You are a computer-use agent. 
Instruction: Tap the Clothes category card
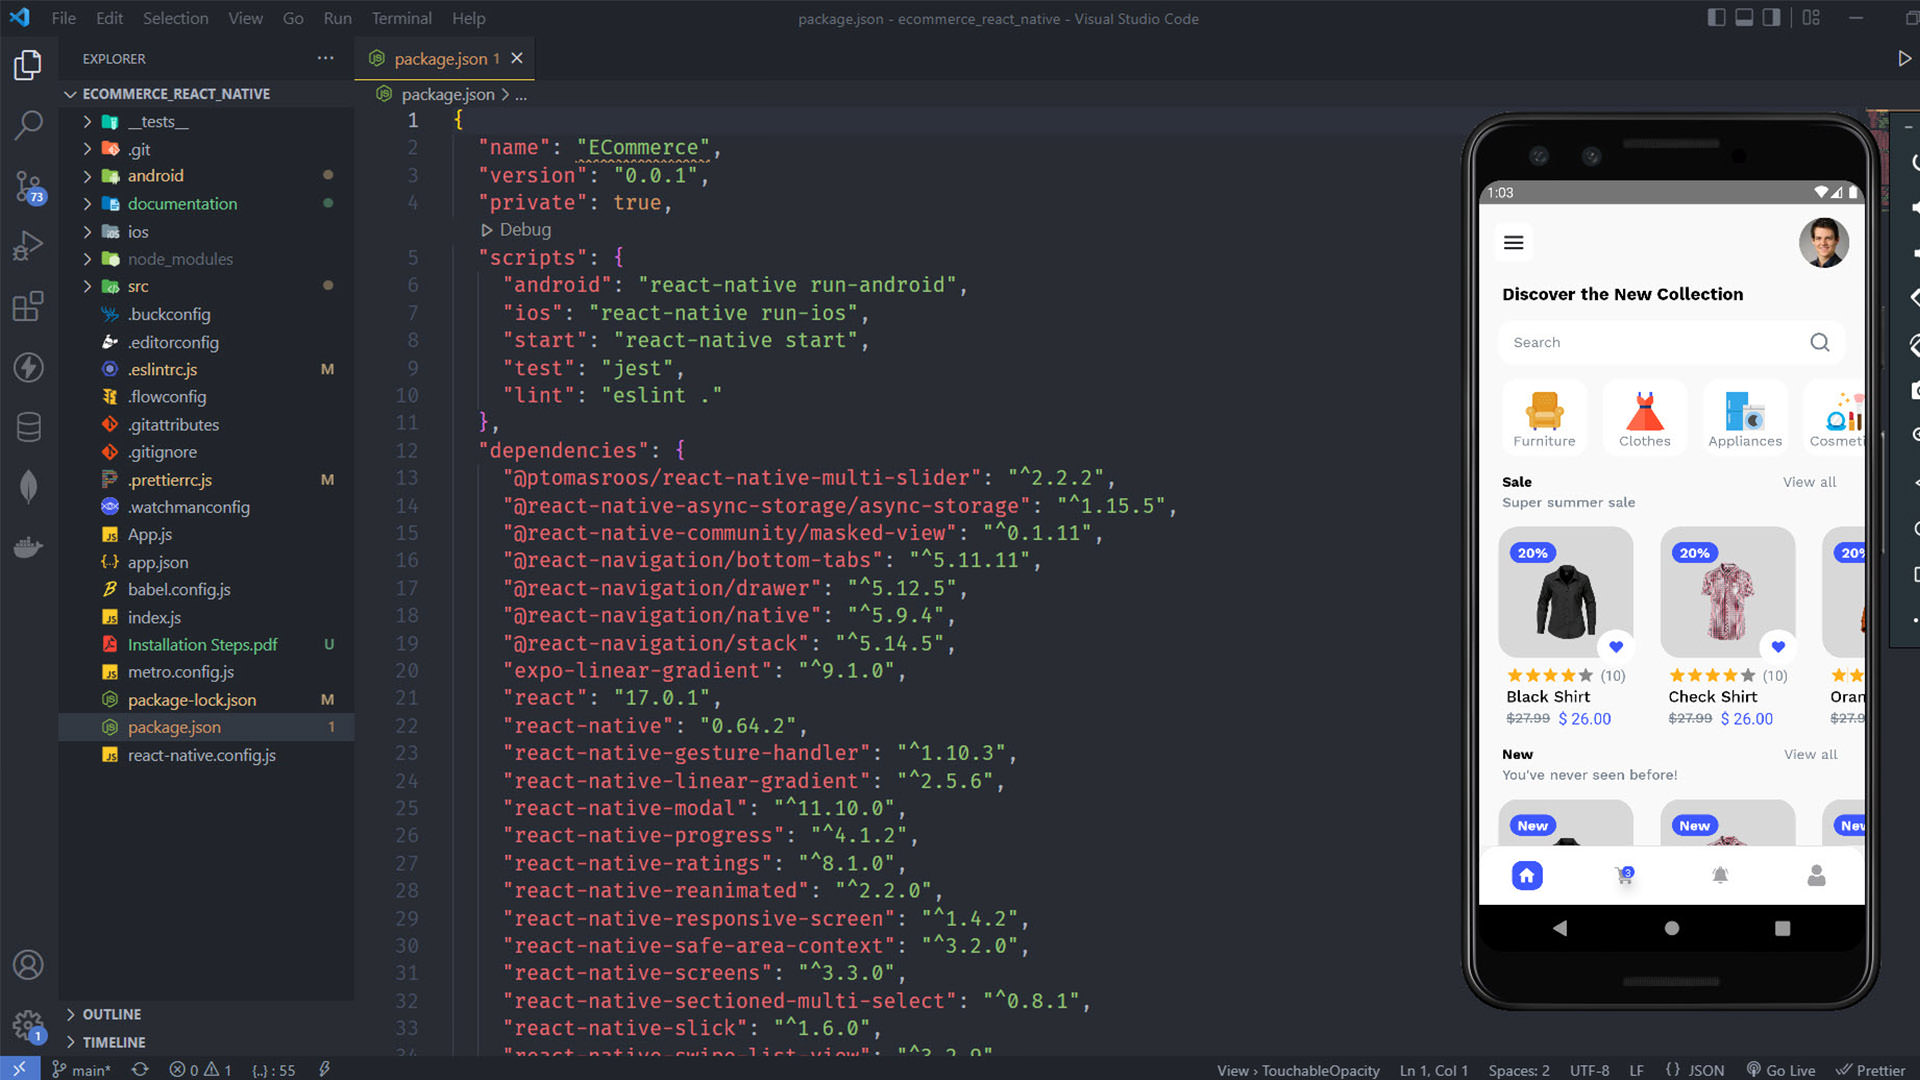click(1644, 417)
